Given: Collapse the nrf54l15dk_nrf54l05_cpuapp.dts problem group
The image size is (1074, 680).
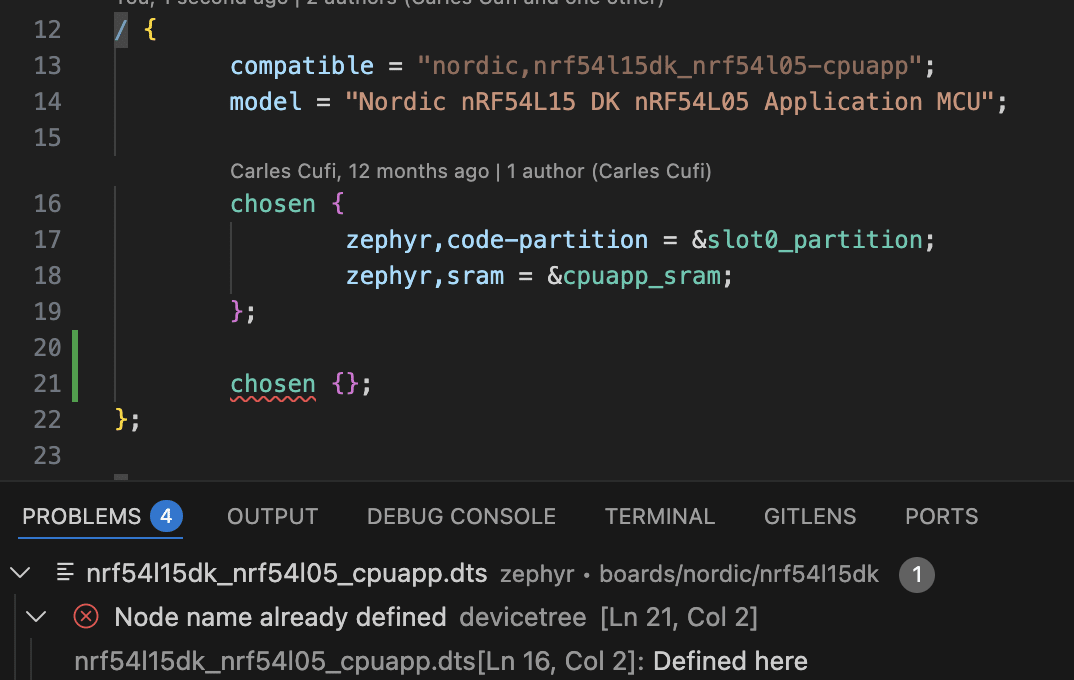Looking at the screenshot, I should pyautogui.click(x=18, y=574).
